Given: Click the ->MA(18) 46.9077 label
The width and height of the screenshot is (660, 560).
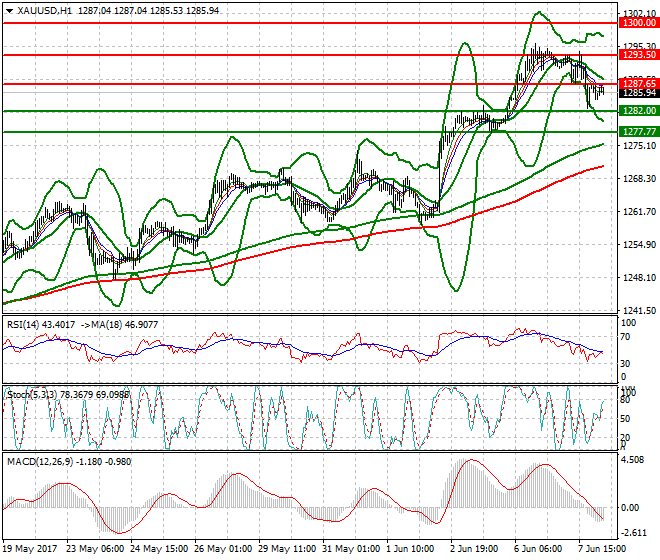Looking at the screenshot, I should [119, 325].
